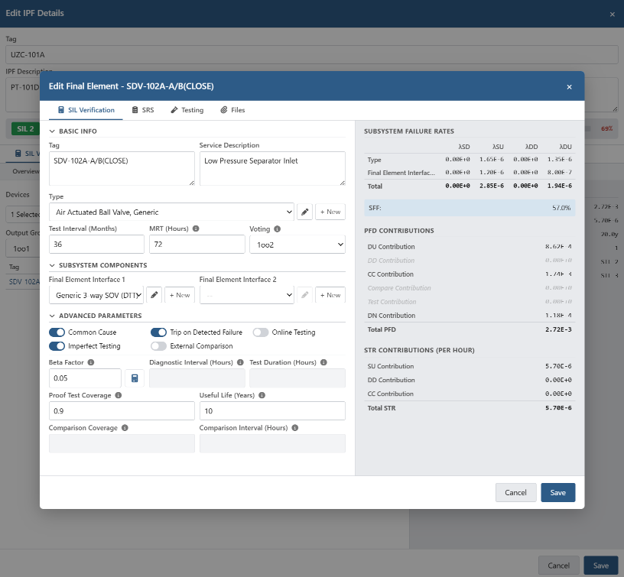Collapse the Advanced Parameters section
This screenshot has height=577, width=624.
tap(52, 316)
